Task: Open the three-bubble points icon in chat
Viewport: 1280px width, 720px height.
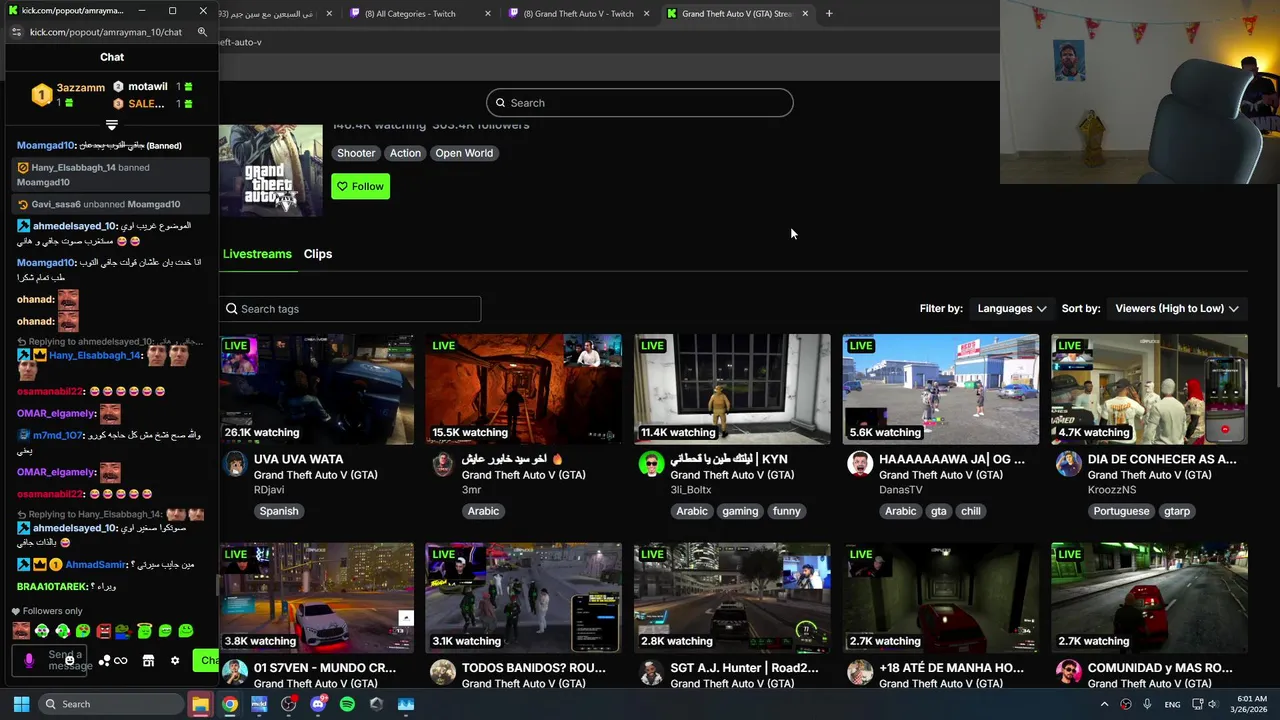Action: [x=104, y=661]
